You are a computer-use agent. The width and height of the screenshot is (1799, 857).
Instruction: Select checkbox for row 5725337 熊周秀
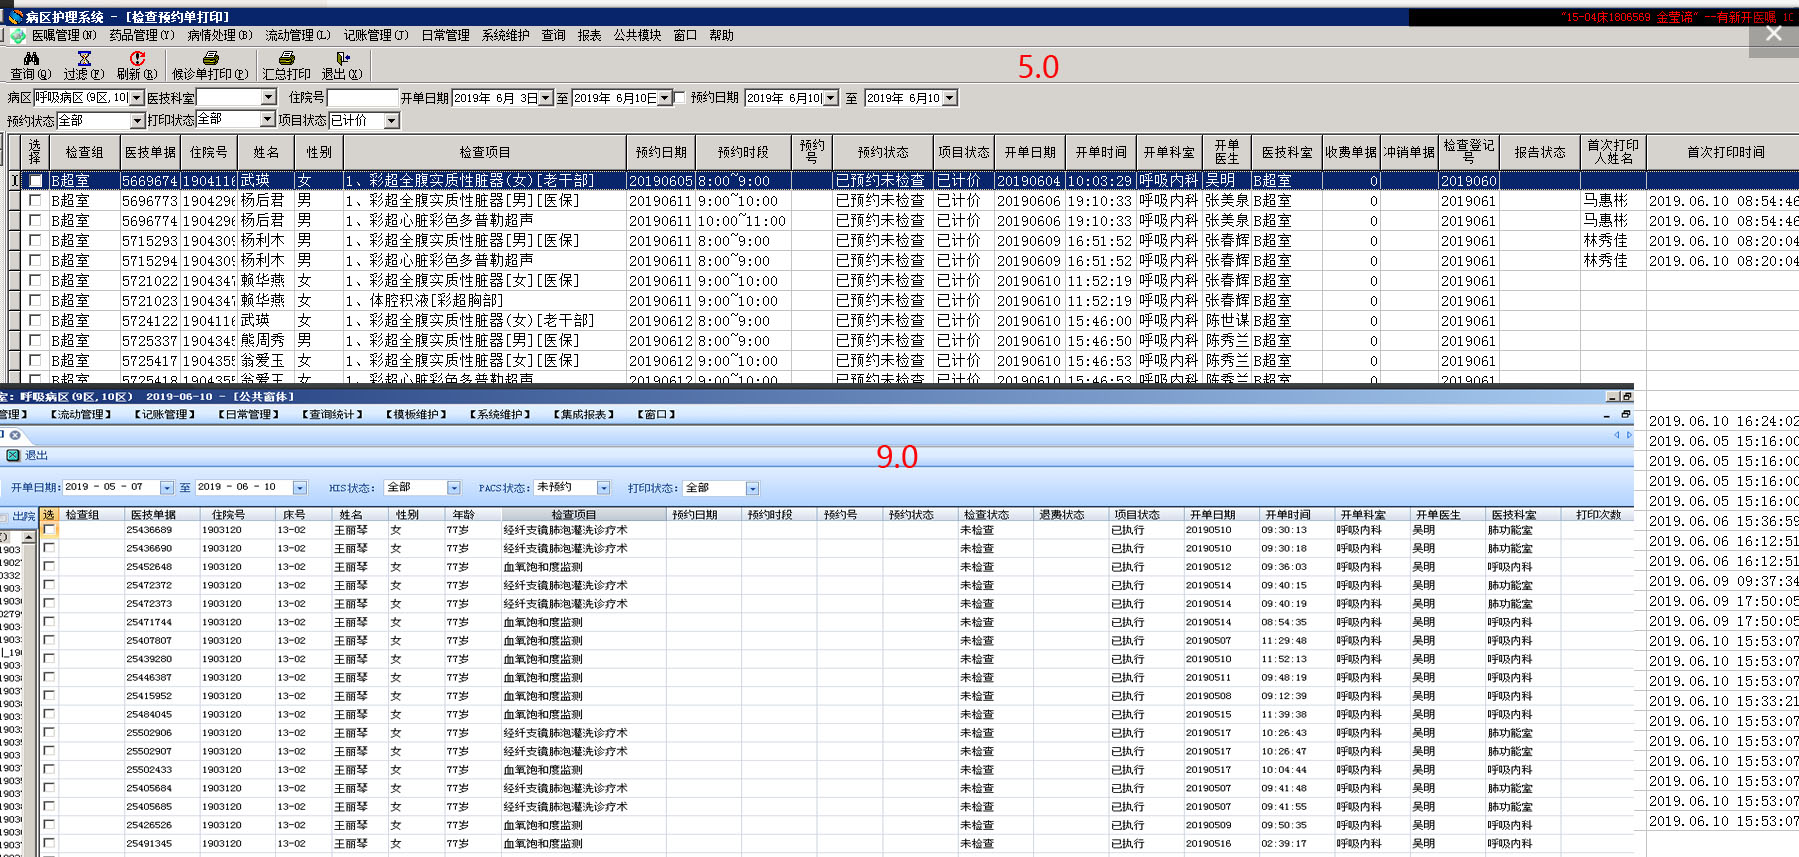point(35,341)
